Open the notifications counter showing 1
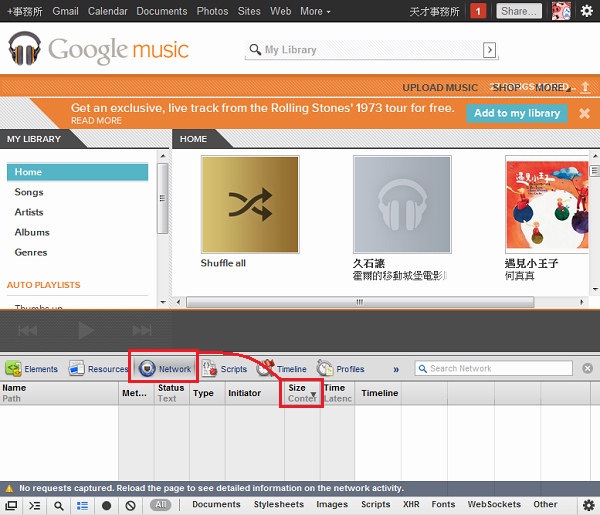 coord(478,11)
